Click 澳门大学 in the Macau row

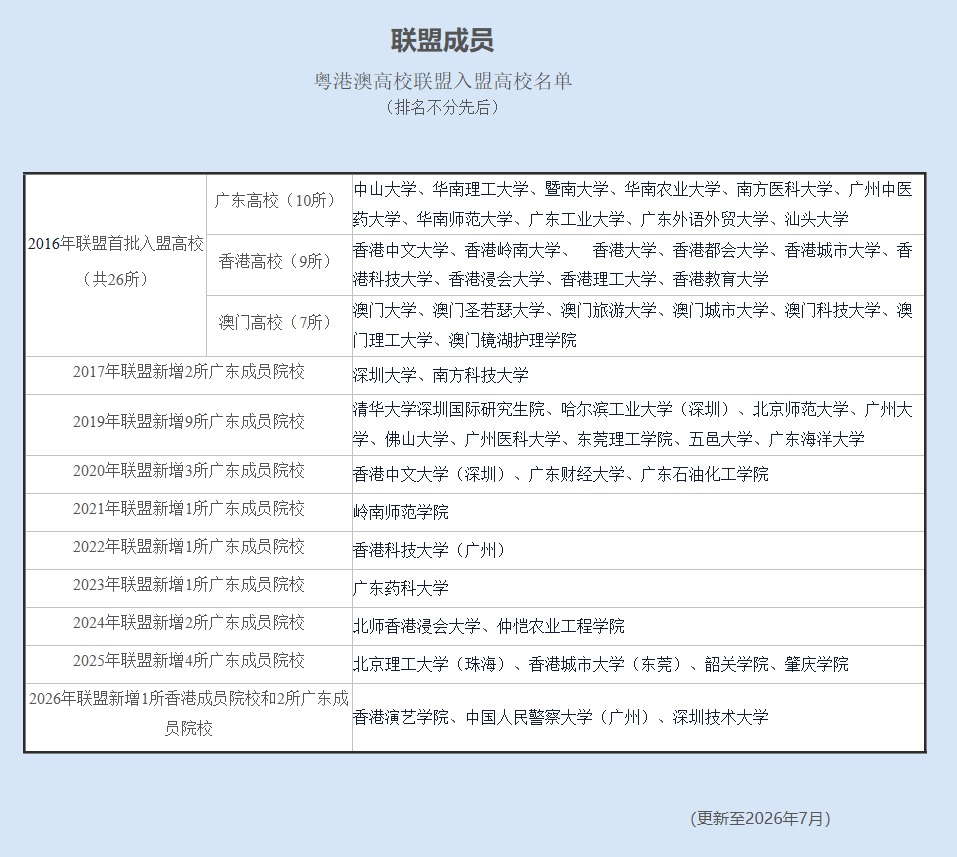tap(385, 311)
